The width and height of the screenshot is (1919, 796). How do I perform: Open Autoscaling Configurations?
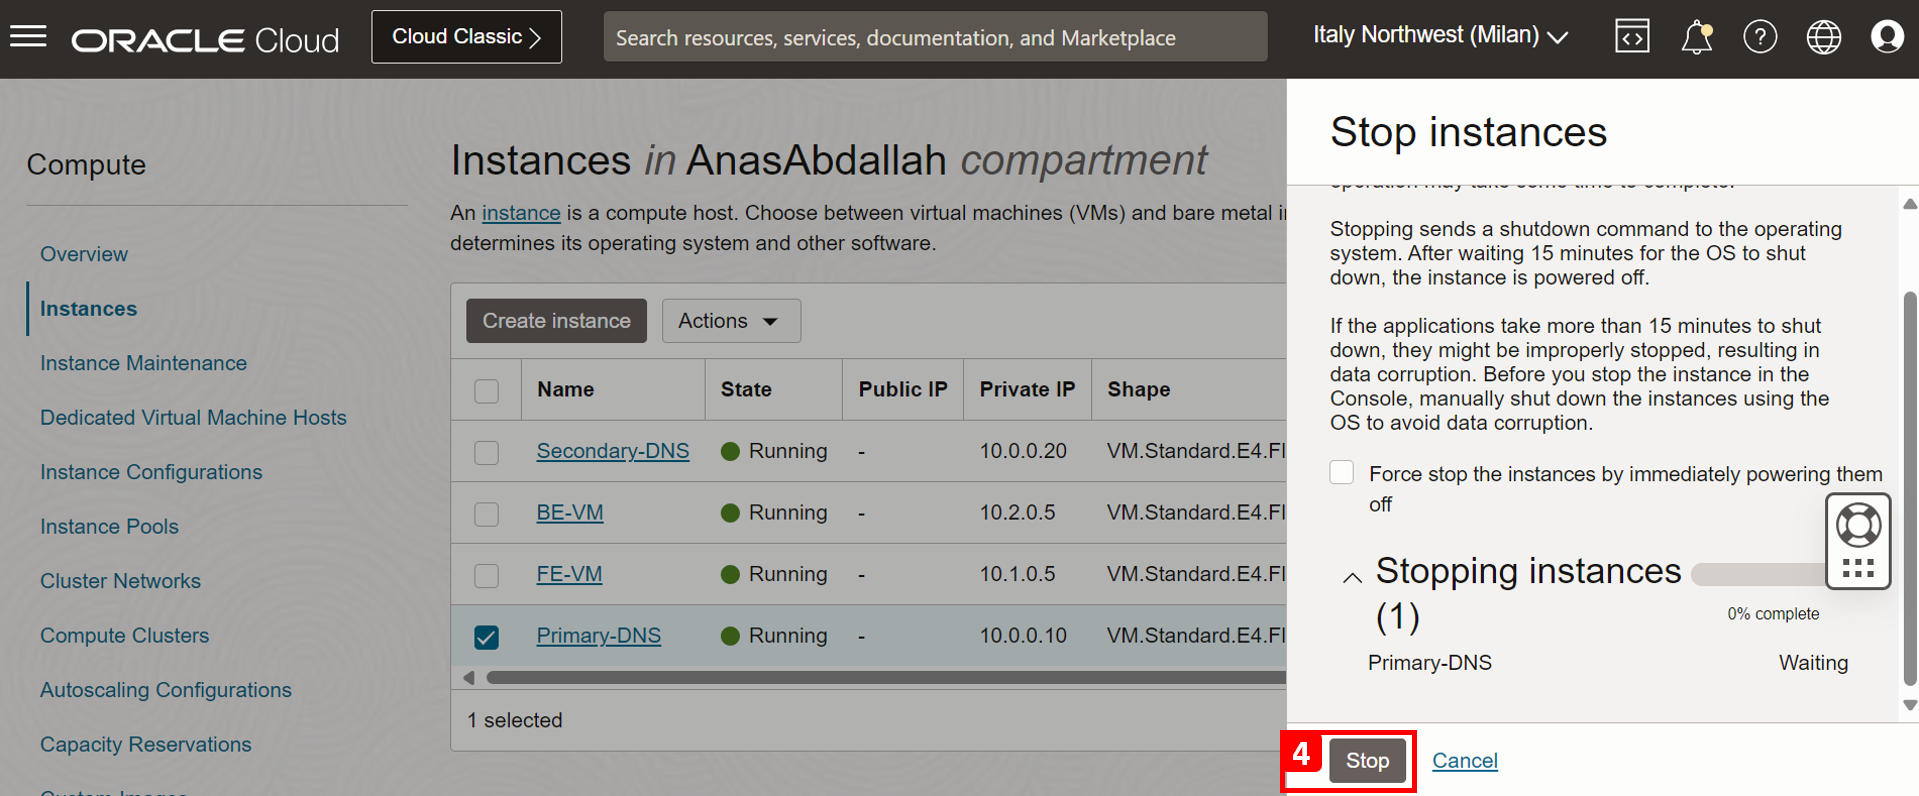tap(166, 690)
